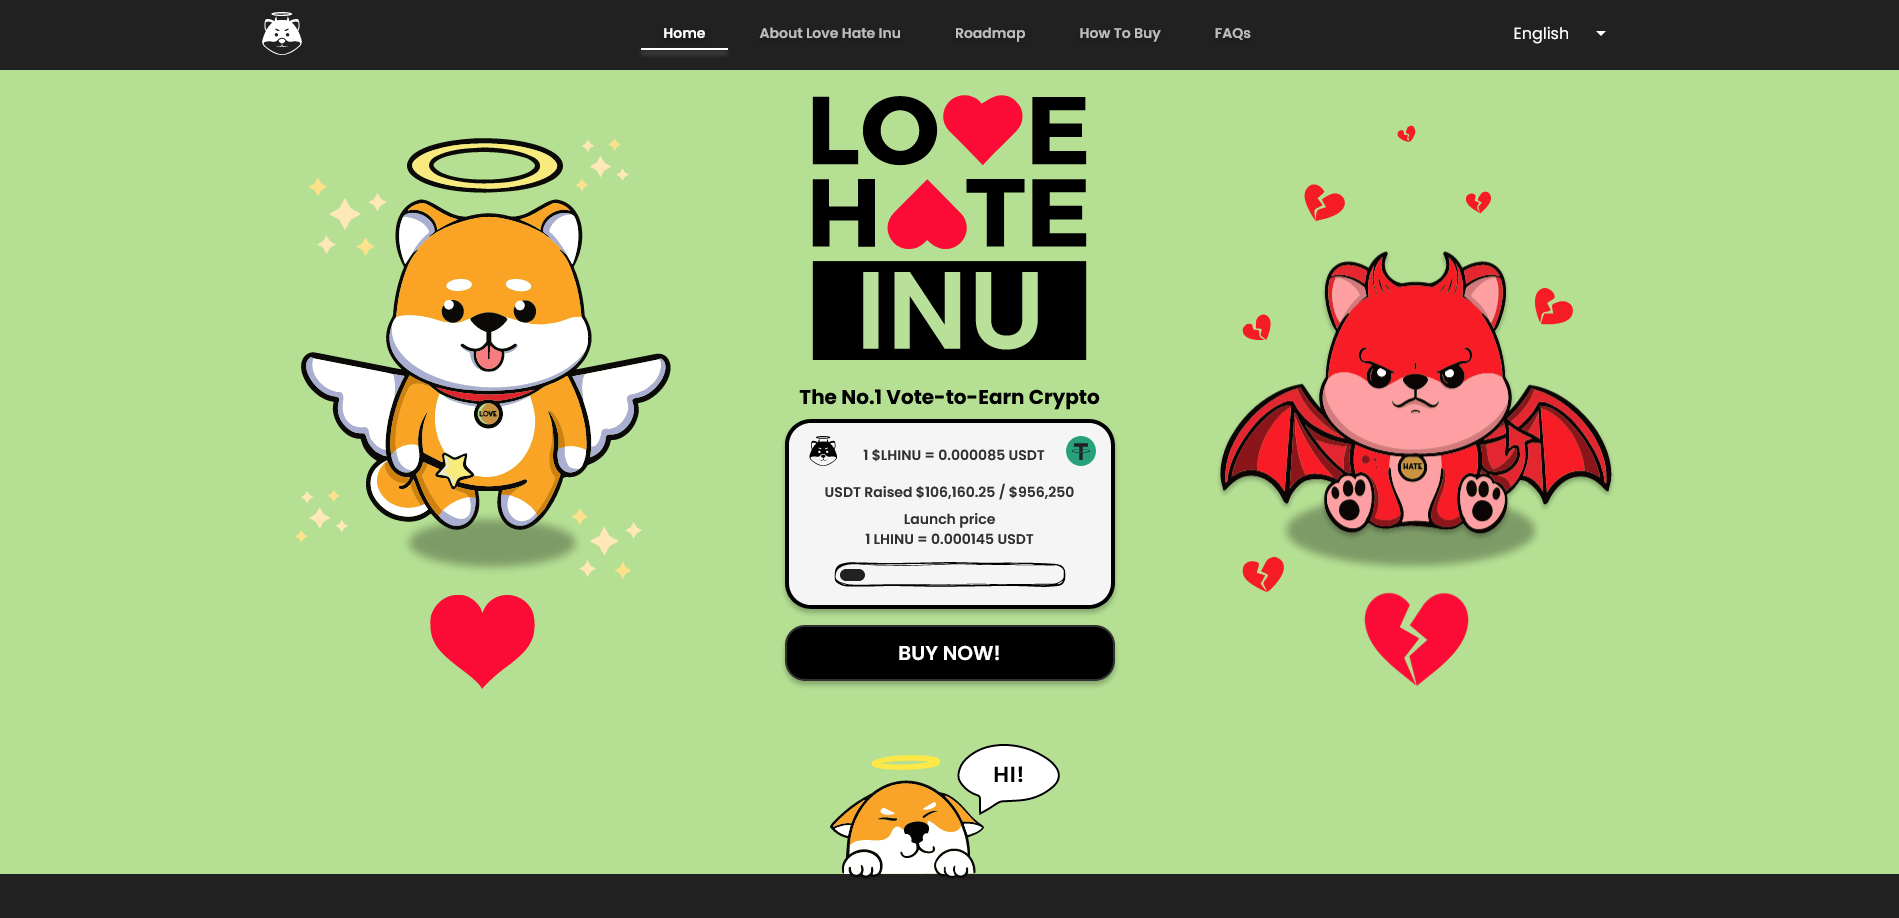Click the LHINU token icon in price card
The image size is (1899, 918).
pyautogui.click(x=823, y=451)
